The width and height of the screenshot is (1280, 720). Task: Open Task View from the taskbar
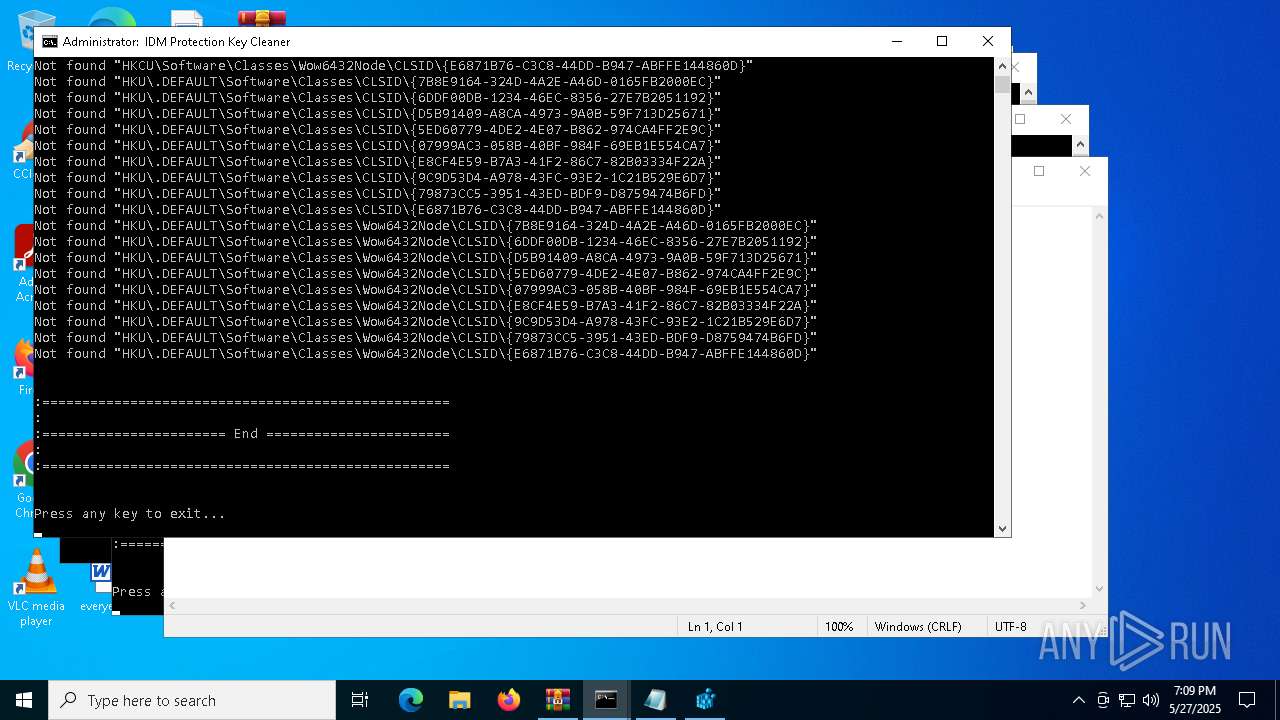360,700
